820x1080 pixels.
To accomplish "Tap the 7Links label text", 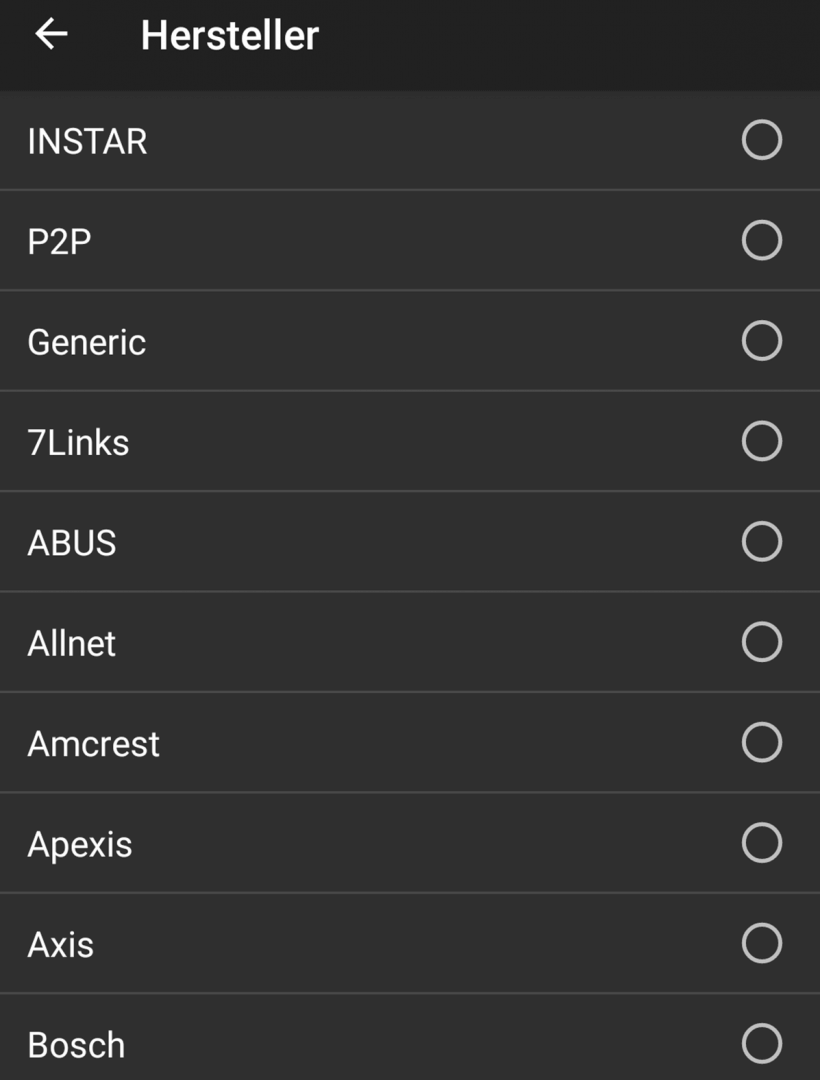I will (x=78, y=442).
